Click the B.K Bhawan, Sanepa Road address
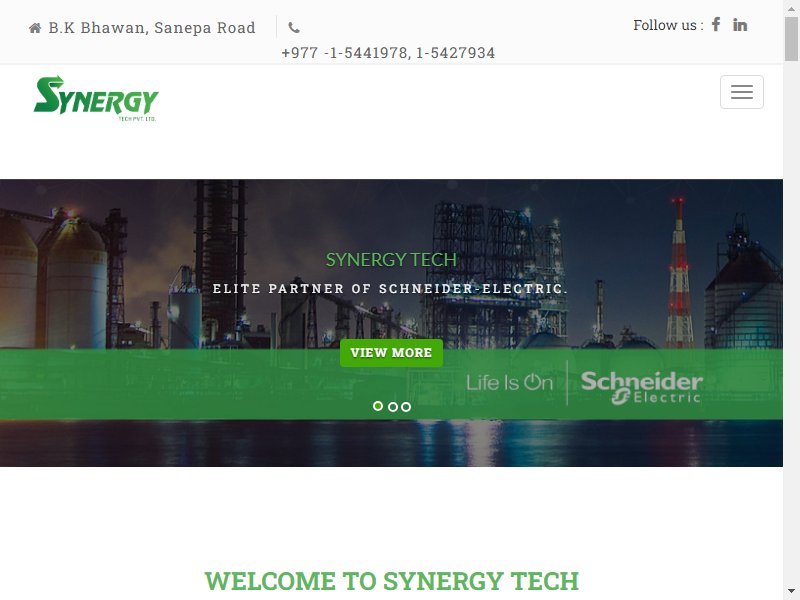800x600 pixels. coord(152,28)
